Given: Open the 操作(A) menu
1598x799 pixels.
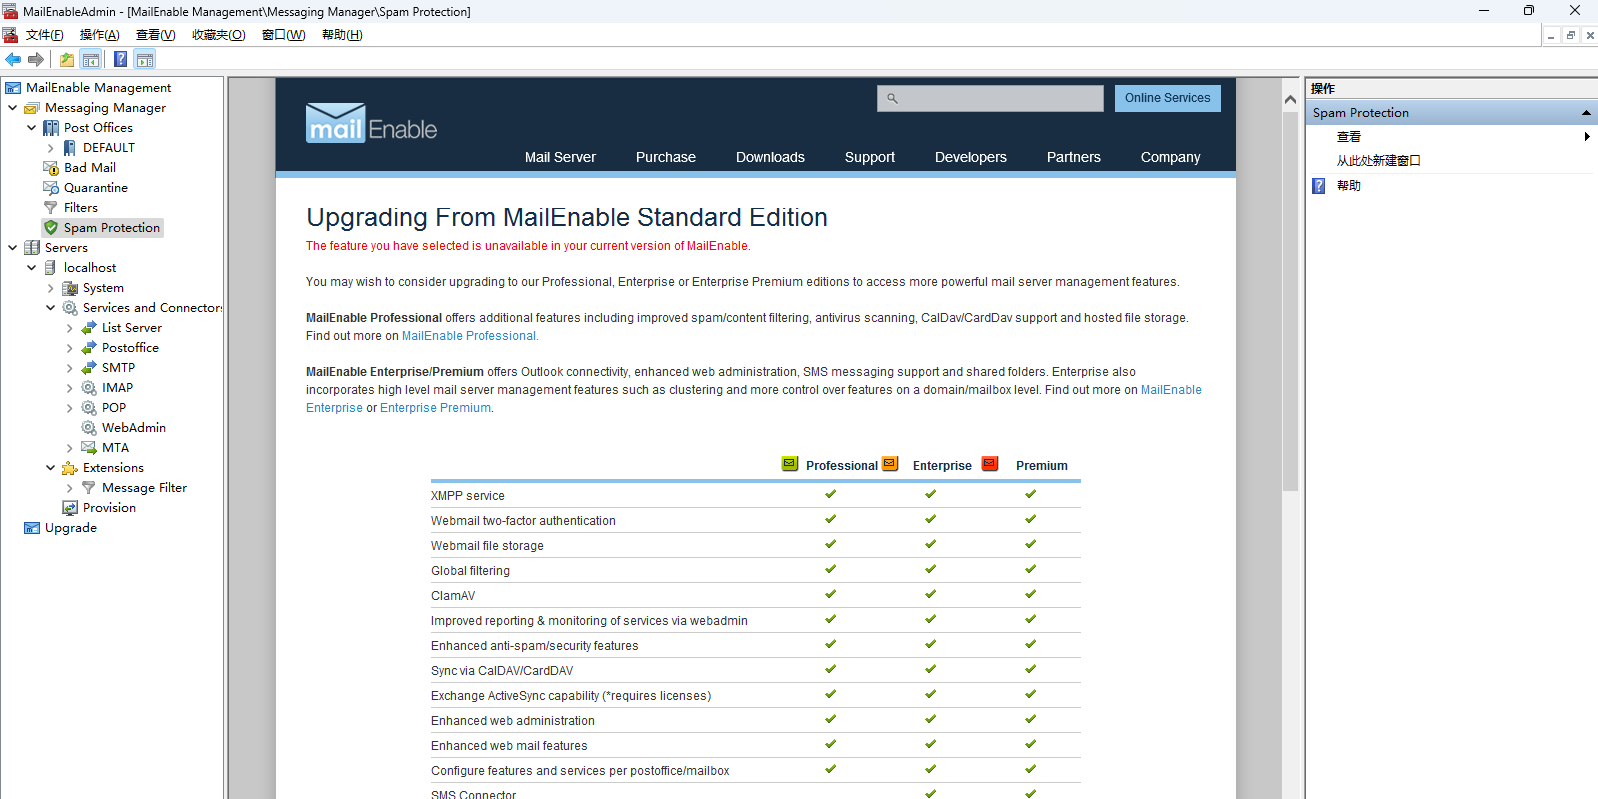Looking at the screenshot, I should click(100, 35).
